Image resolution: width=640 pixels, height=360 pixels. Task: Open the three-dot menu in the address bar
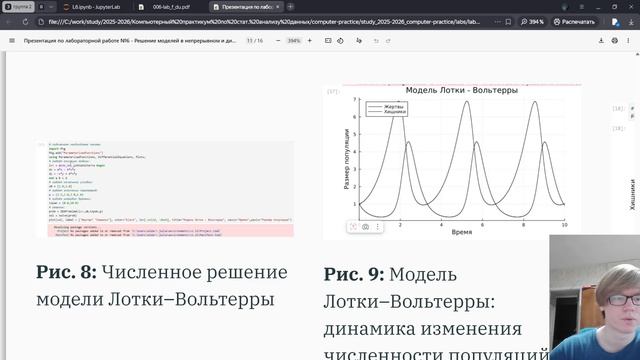tap(497, 22)
